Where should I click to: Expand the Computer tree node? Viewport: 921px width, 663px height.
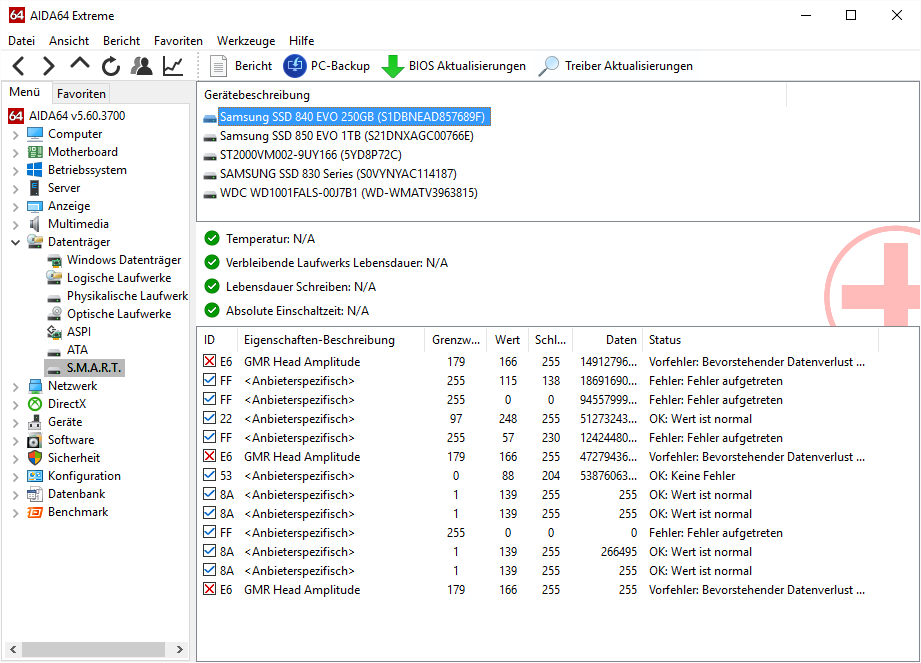point(16,135)
